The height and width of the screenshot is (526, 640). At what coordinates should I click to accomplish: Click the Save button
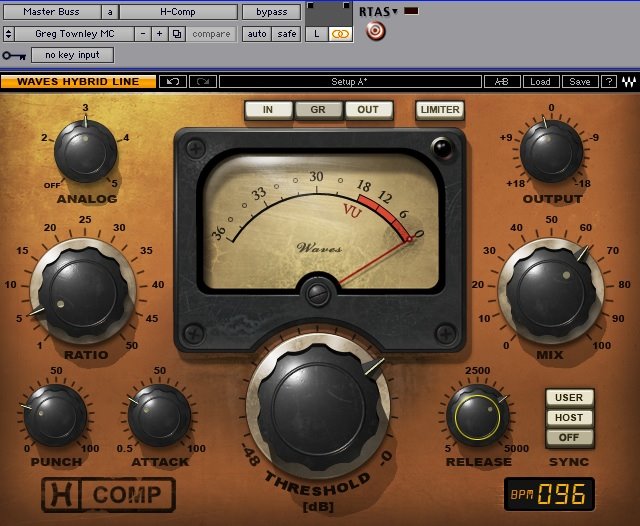580,82
